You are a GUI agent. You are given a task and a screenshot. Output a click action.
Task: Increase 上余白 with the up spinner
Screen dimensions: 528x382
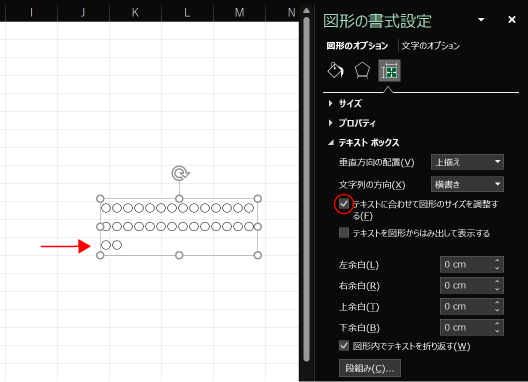[x=497, y=303]
